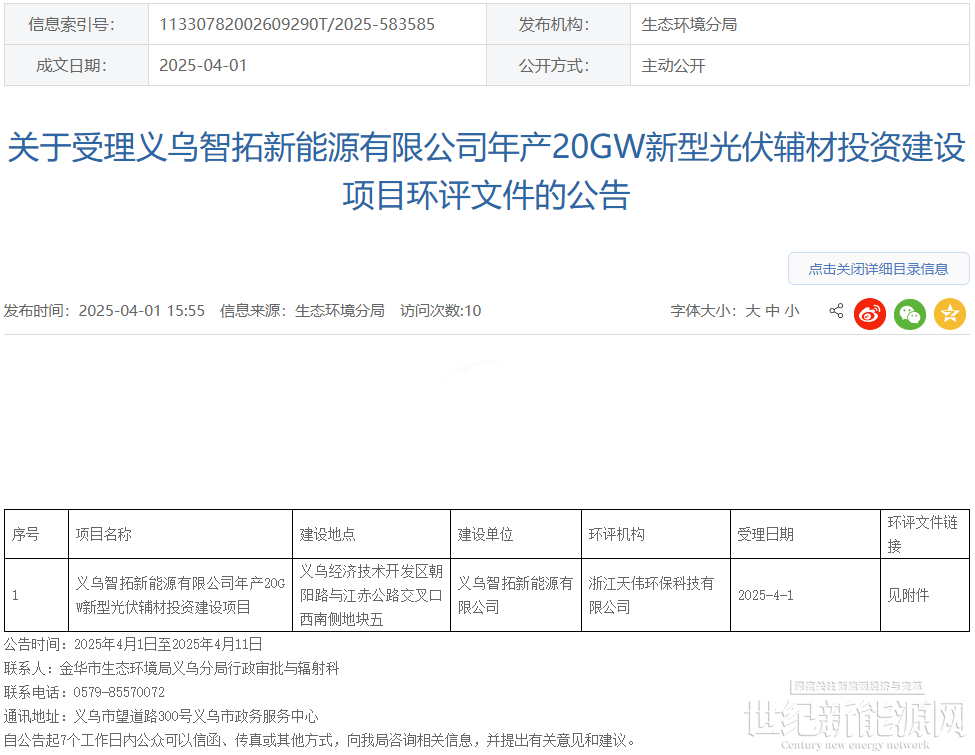975x755 pixels.
Task: Click the yellow QQ Zone star icon
Action: tap(949, 314)
